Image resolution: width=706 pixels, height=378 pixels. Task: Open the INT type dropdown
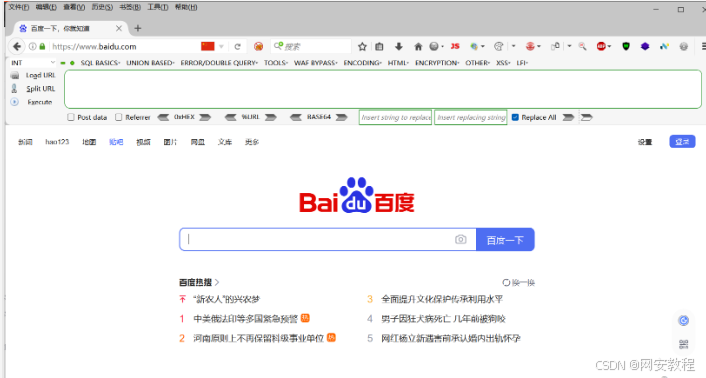[x=32, y=63]
